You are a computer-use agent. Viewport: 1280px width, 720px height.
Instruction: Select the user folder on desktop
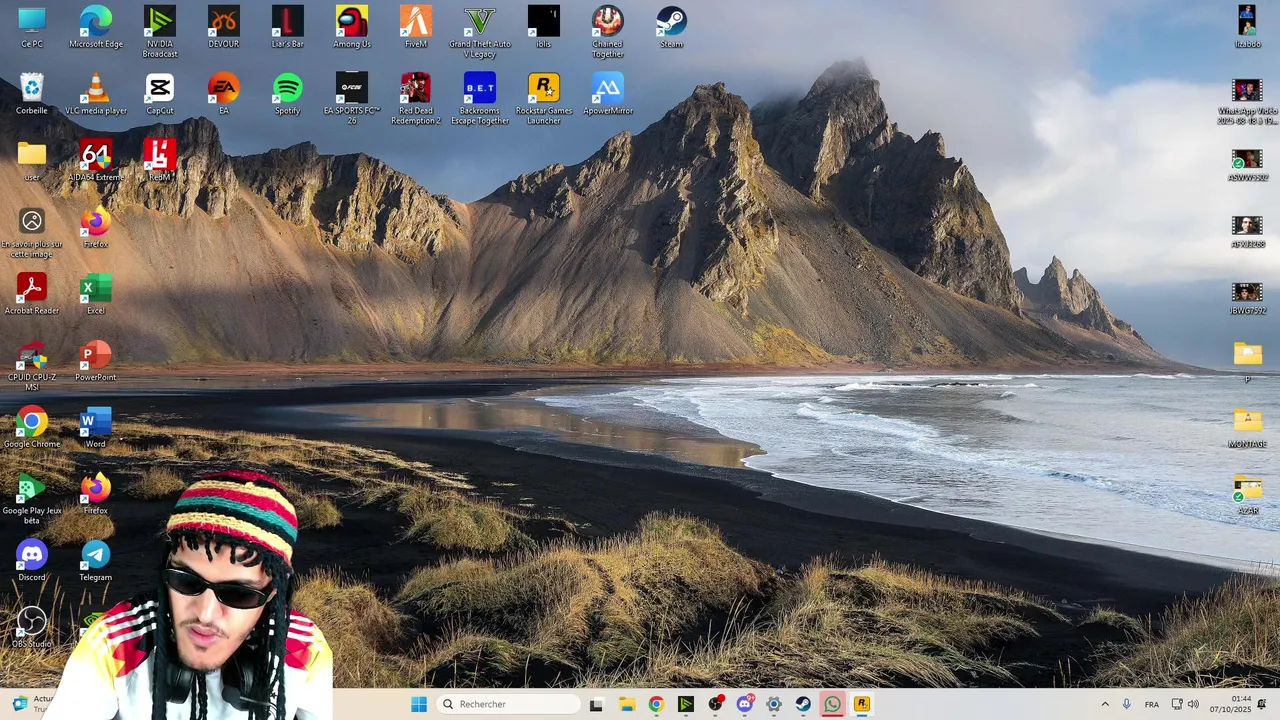(x=32, y=160)
